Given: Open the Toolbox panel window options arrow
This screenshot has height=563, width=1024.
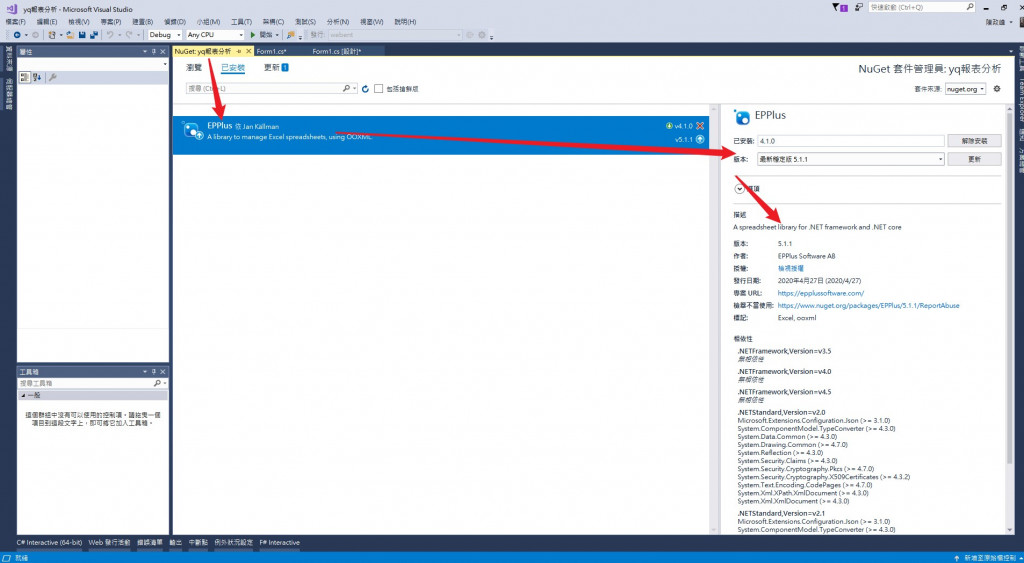Looking at the screenshot, I should coord(145,372).
